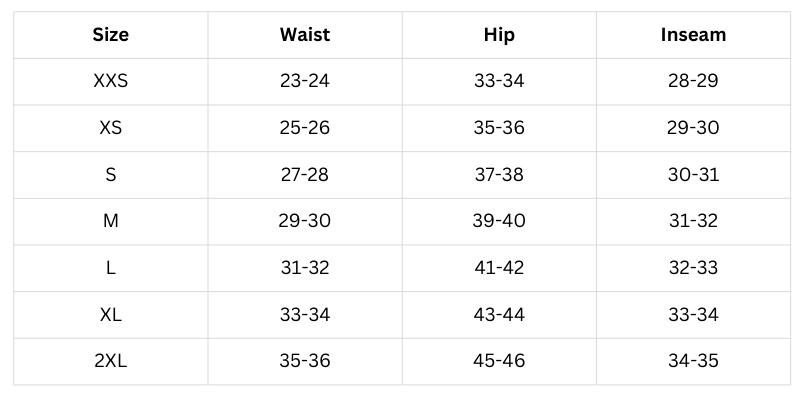This screenshot has width=800, height=400.
Task: Click waist value 25-26 for XS
Action: [305, 128]
